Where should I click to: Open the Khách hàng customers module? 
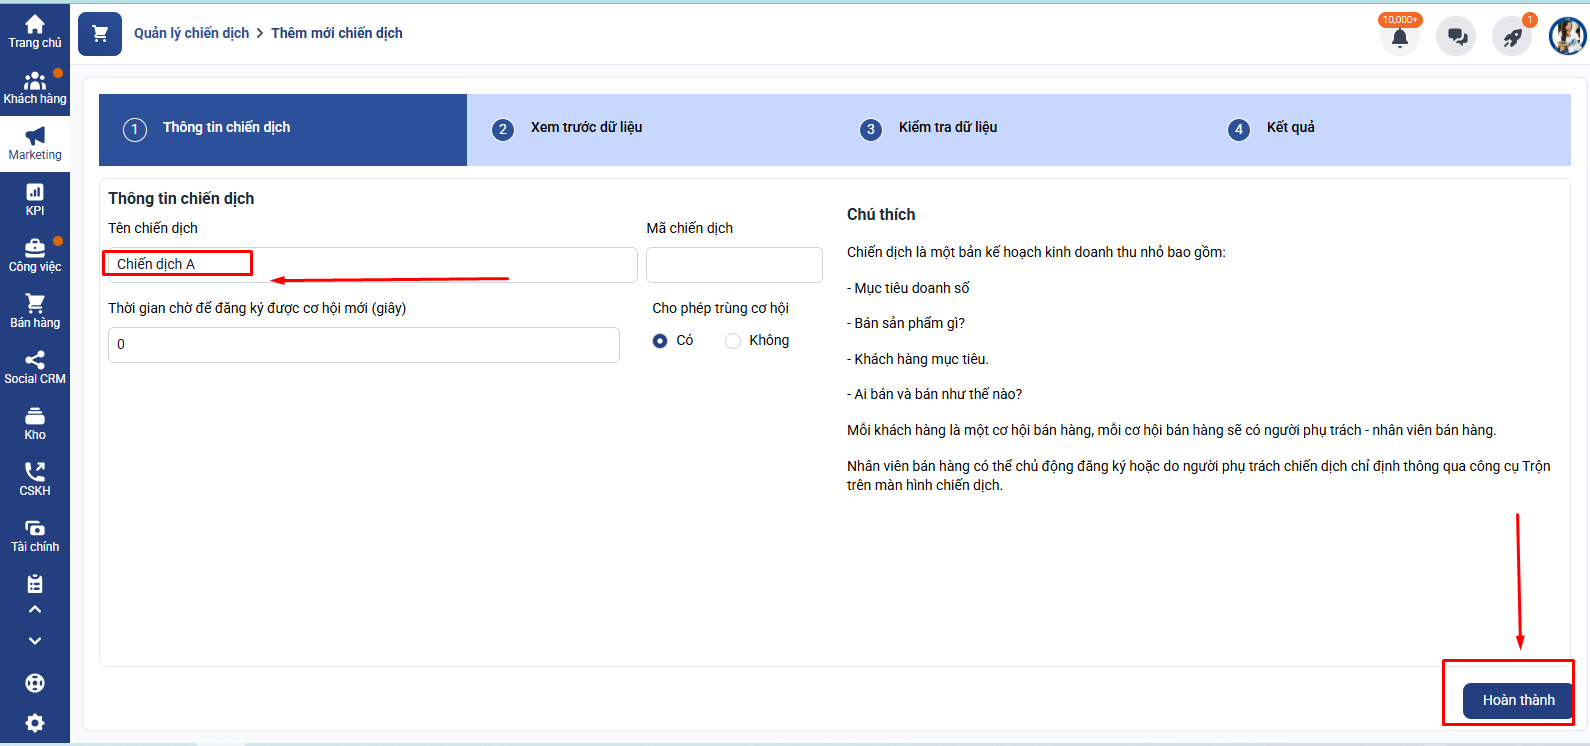click(x=35, y=88)
